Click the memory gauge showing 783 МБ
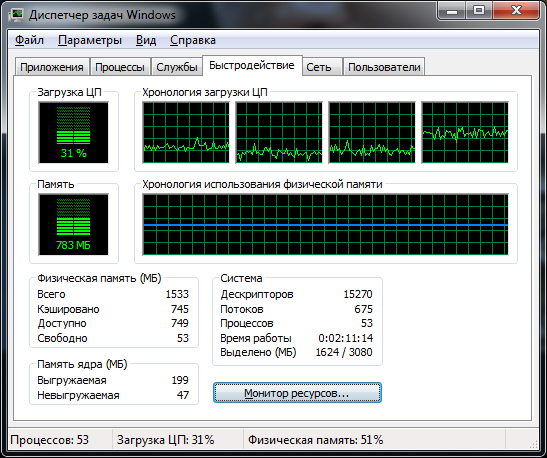This screenshot has height=458, width=547. [73, 224]
